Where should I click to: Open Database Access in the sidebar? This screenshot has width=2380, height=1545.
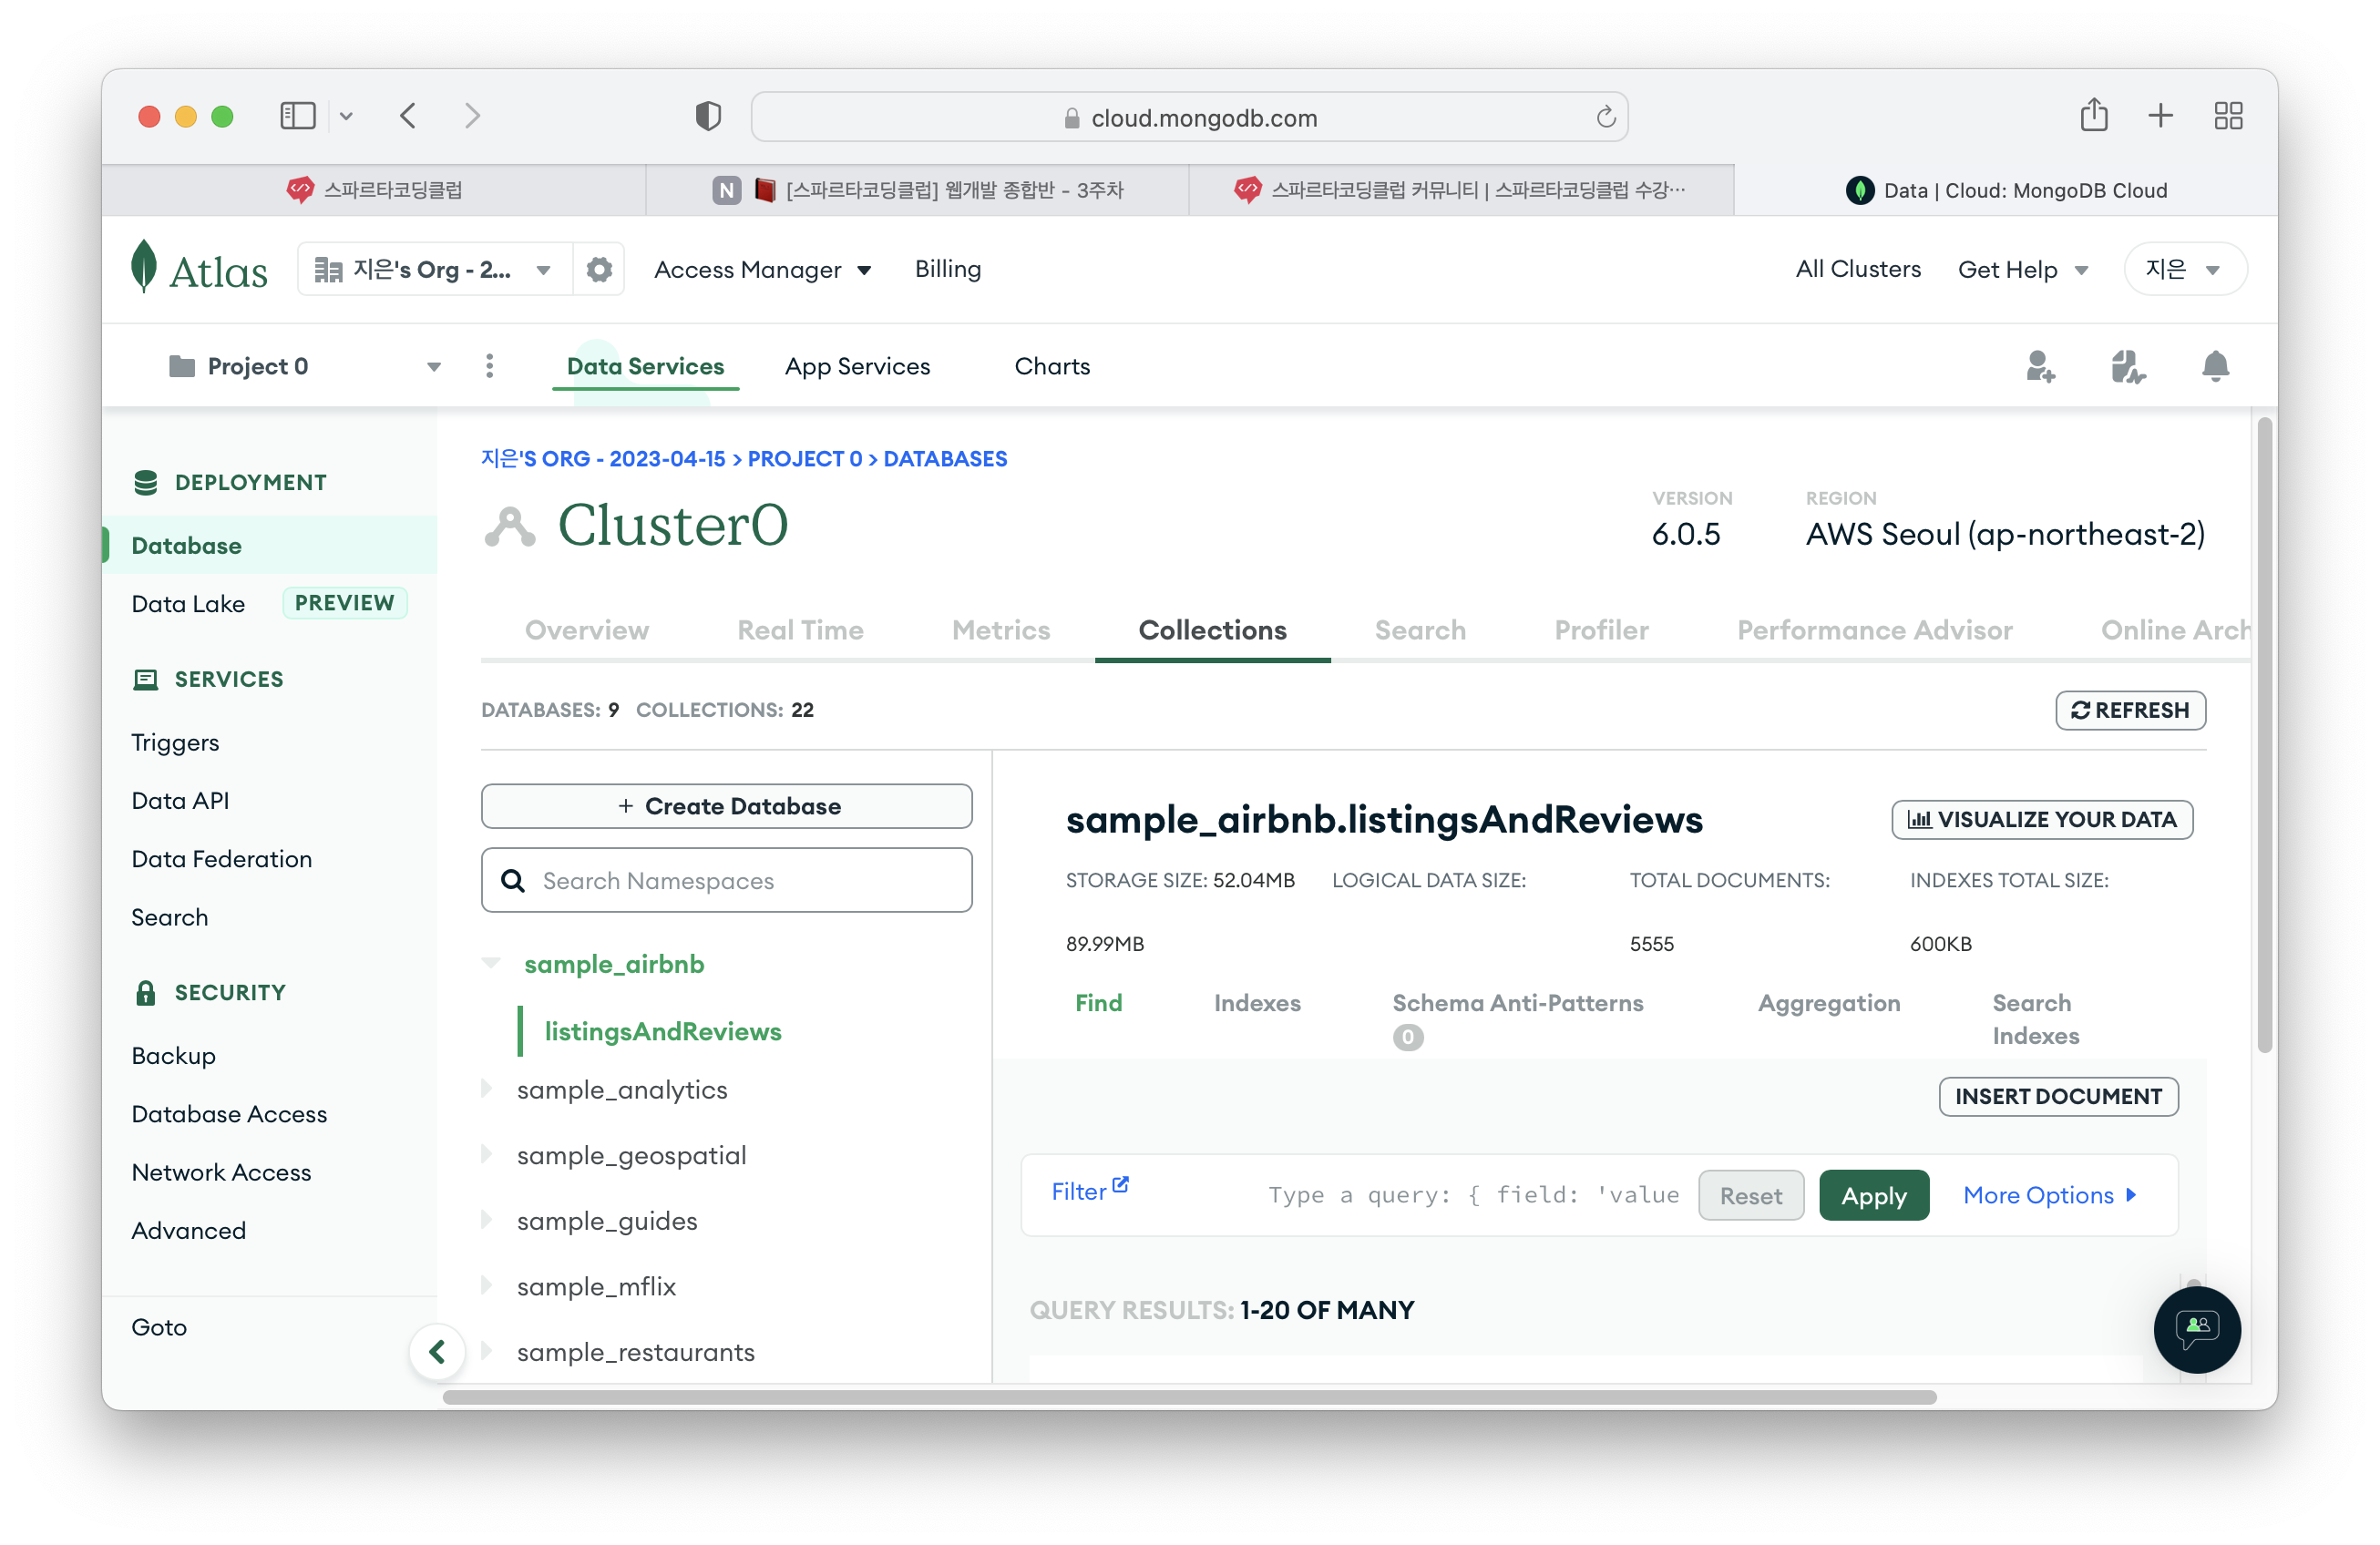click(229, 1114)
